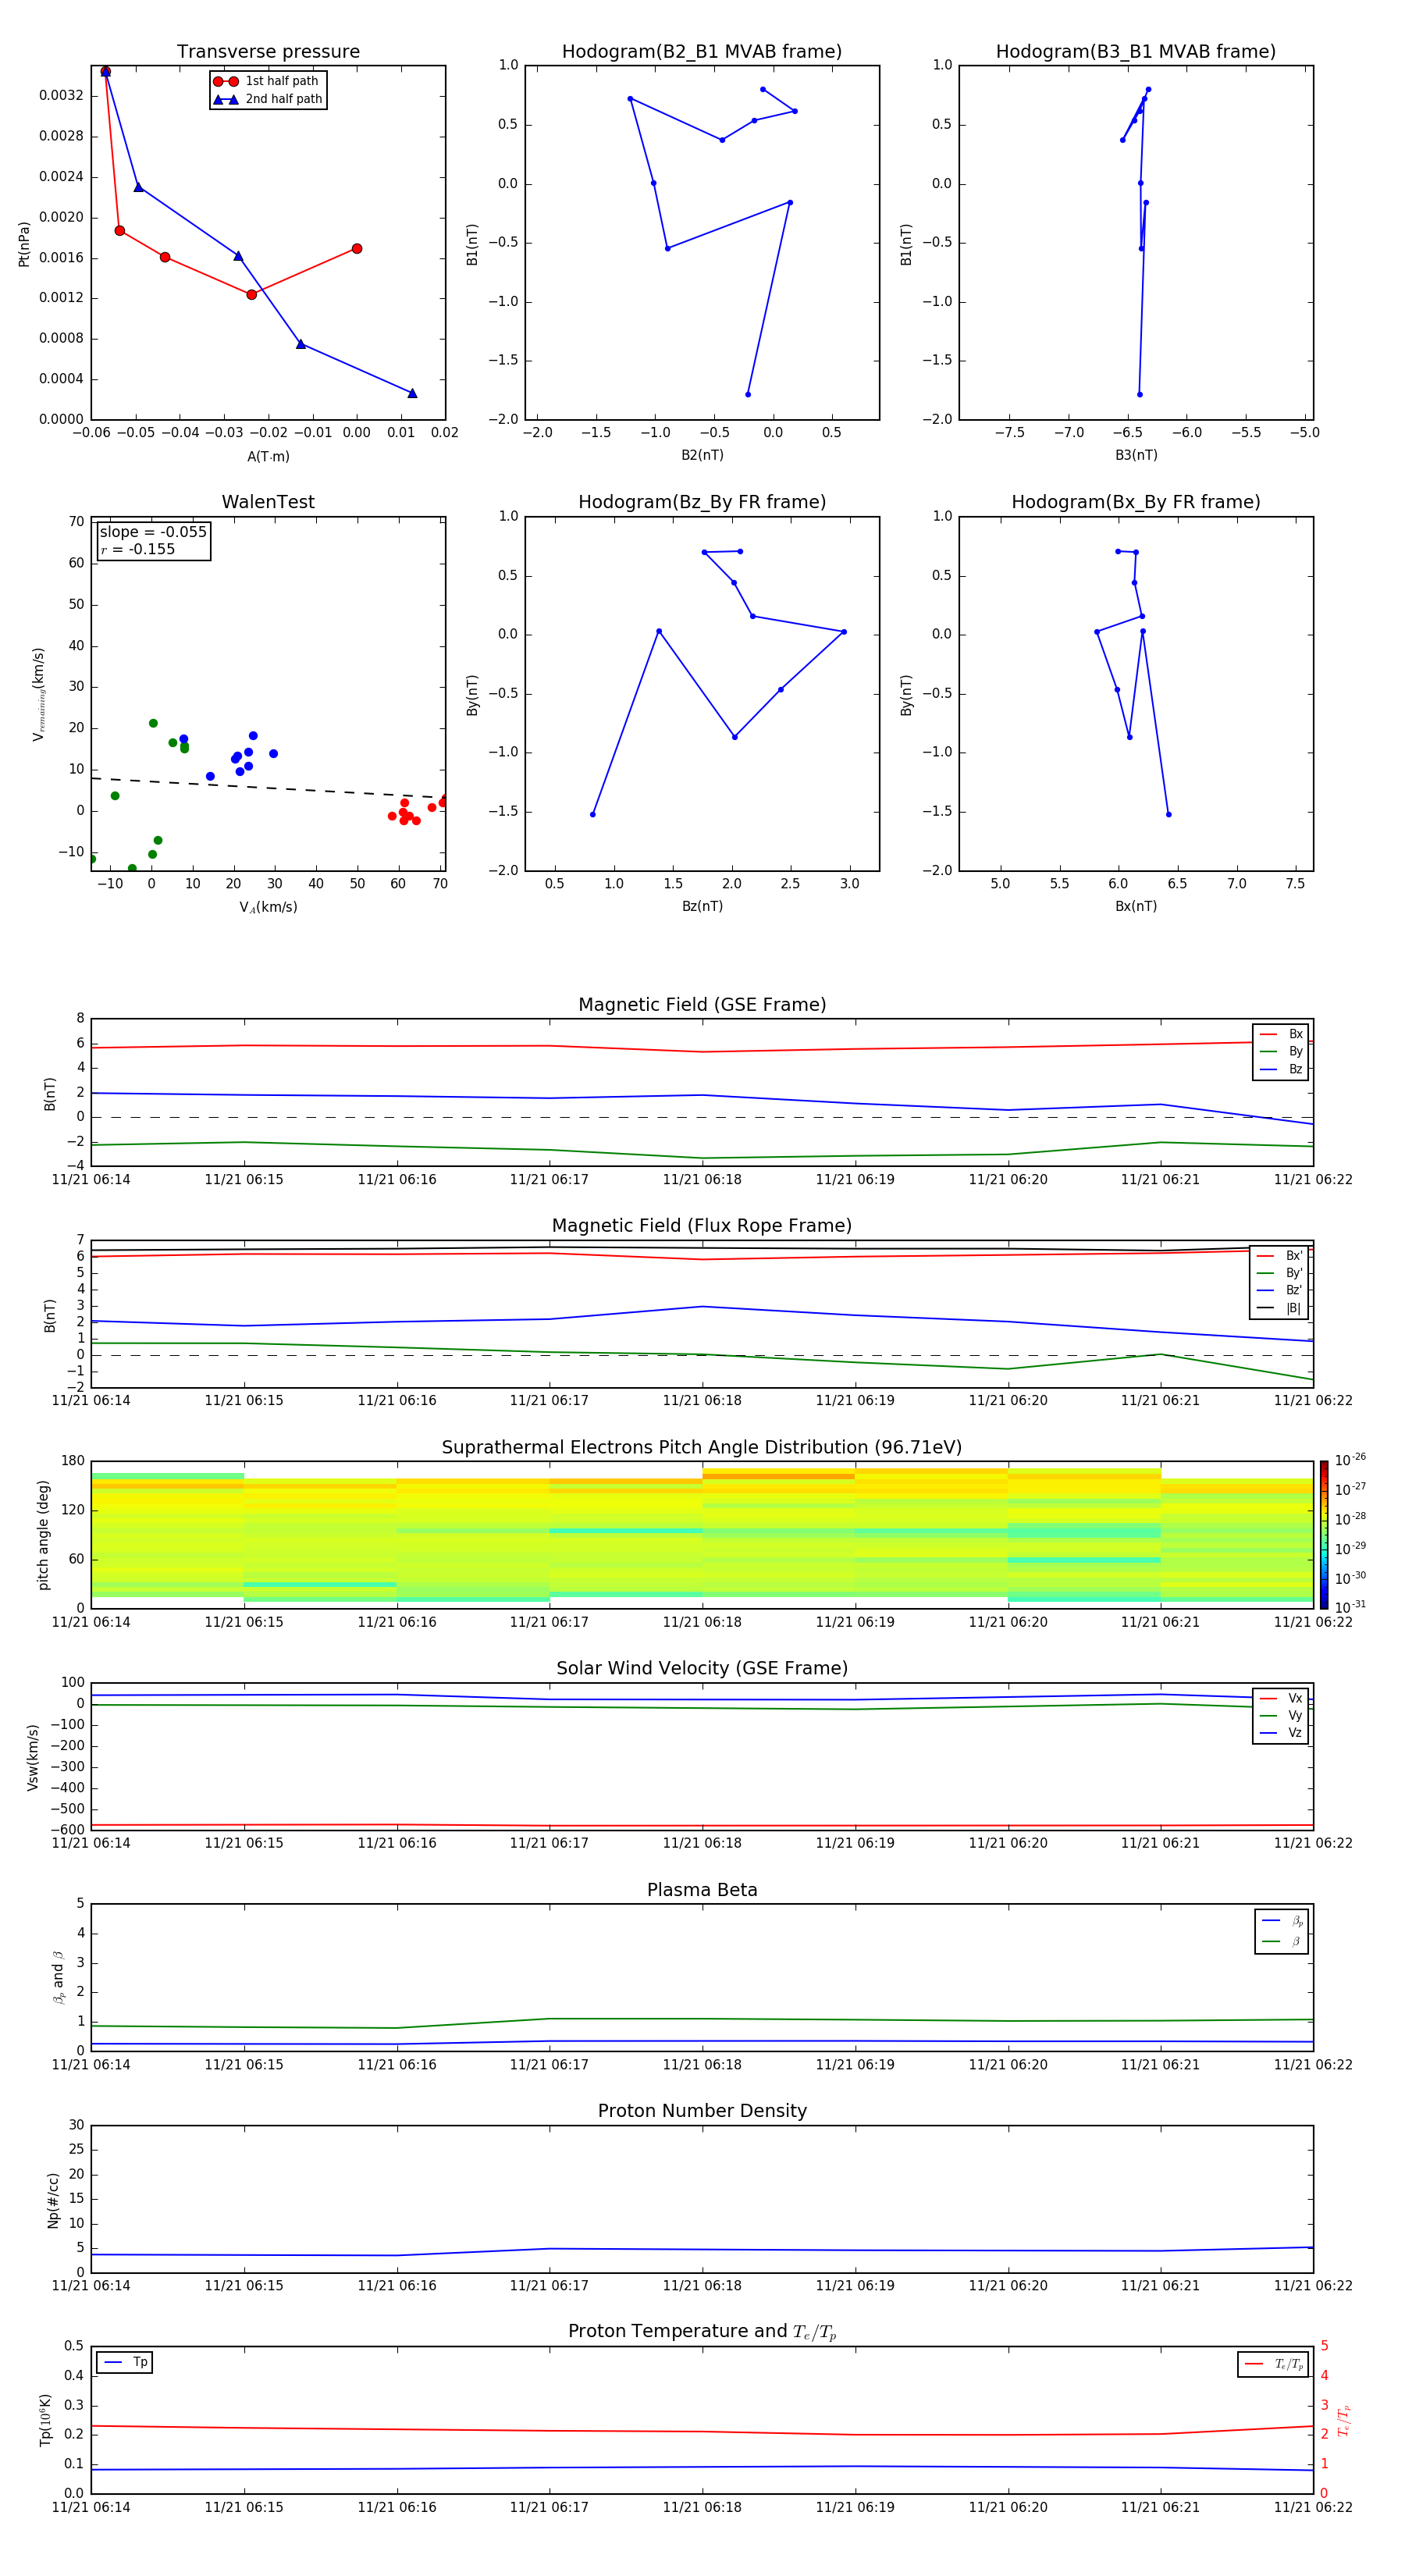Click the 'Solar Wind Velocity (GSE Frame)' title

pos(702,1669)
